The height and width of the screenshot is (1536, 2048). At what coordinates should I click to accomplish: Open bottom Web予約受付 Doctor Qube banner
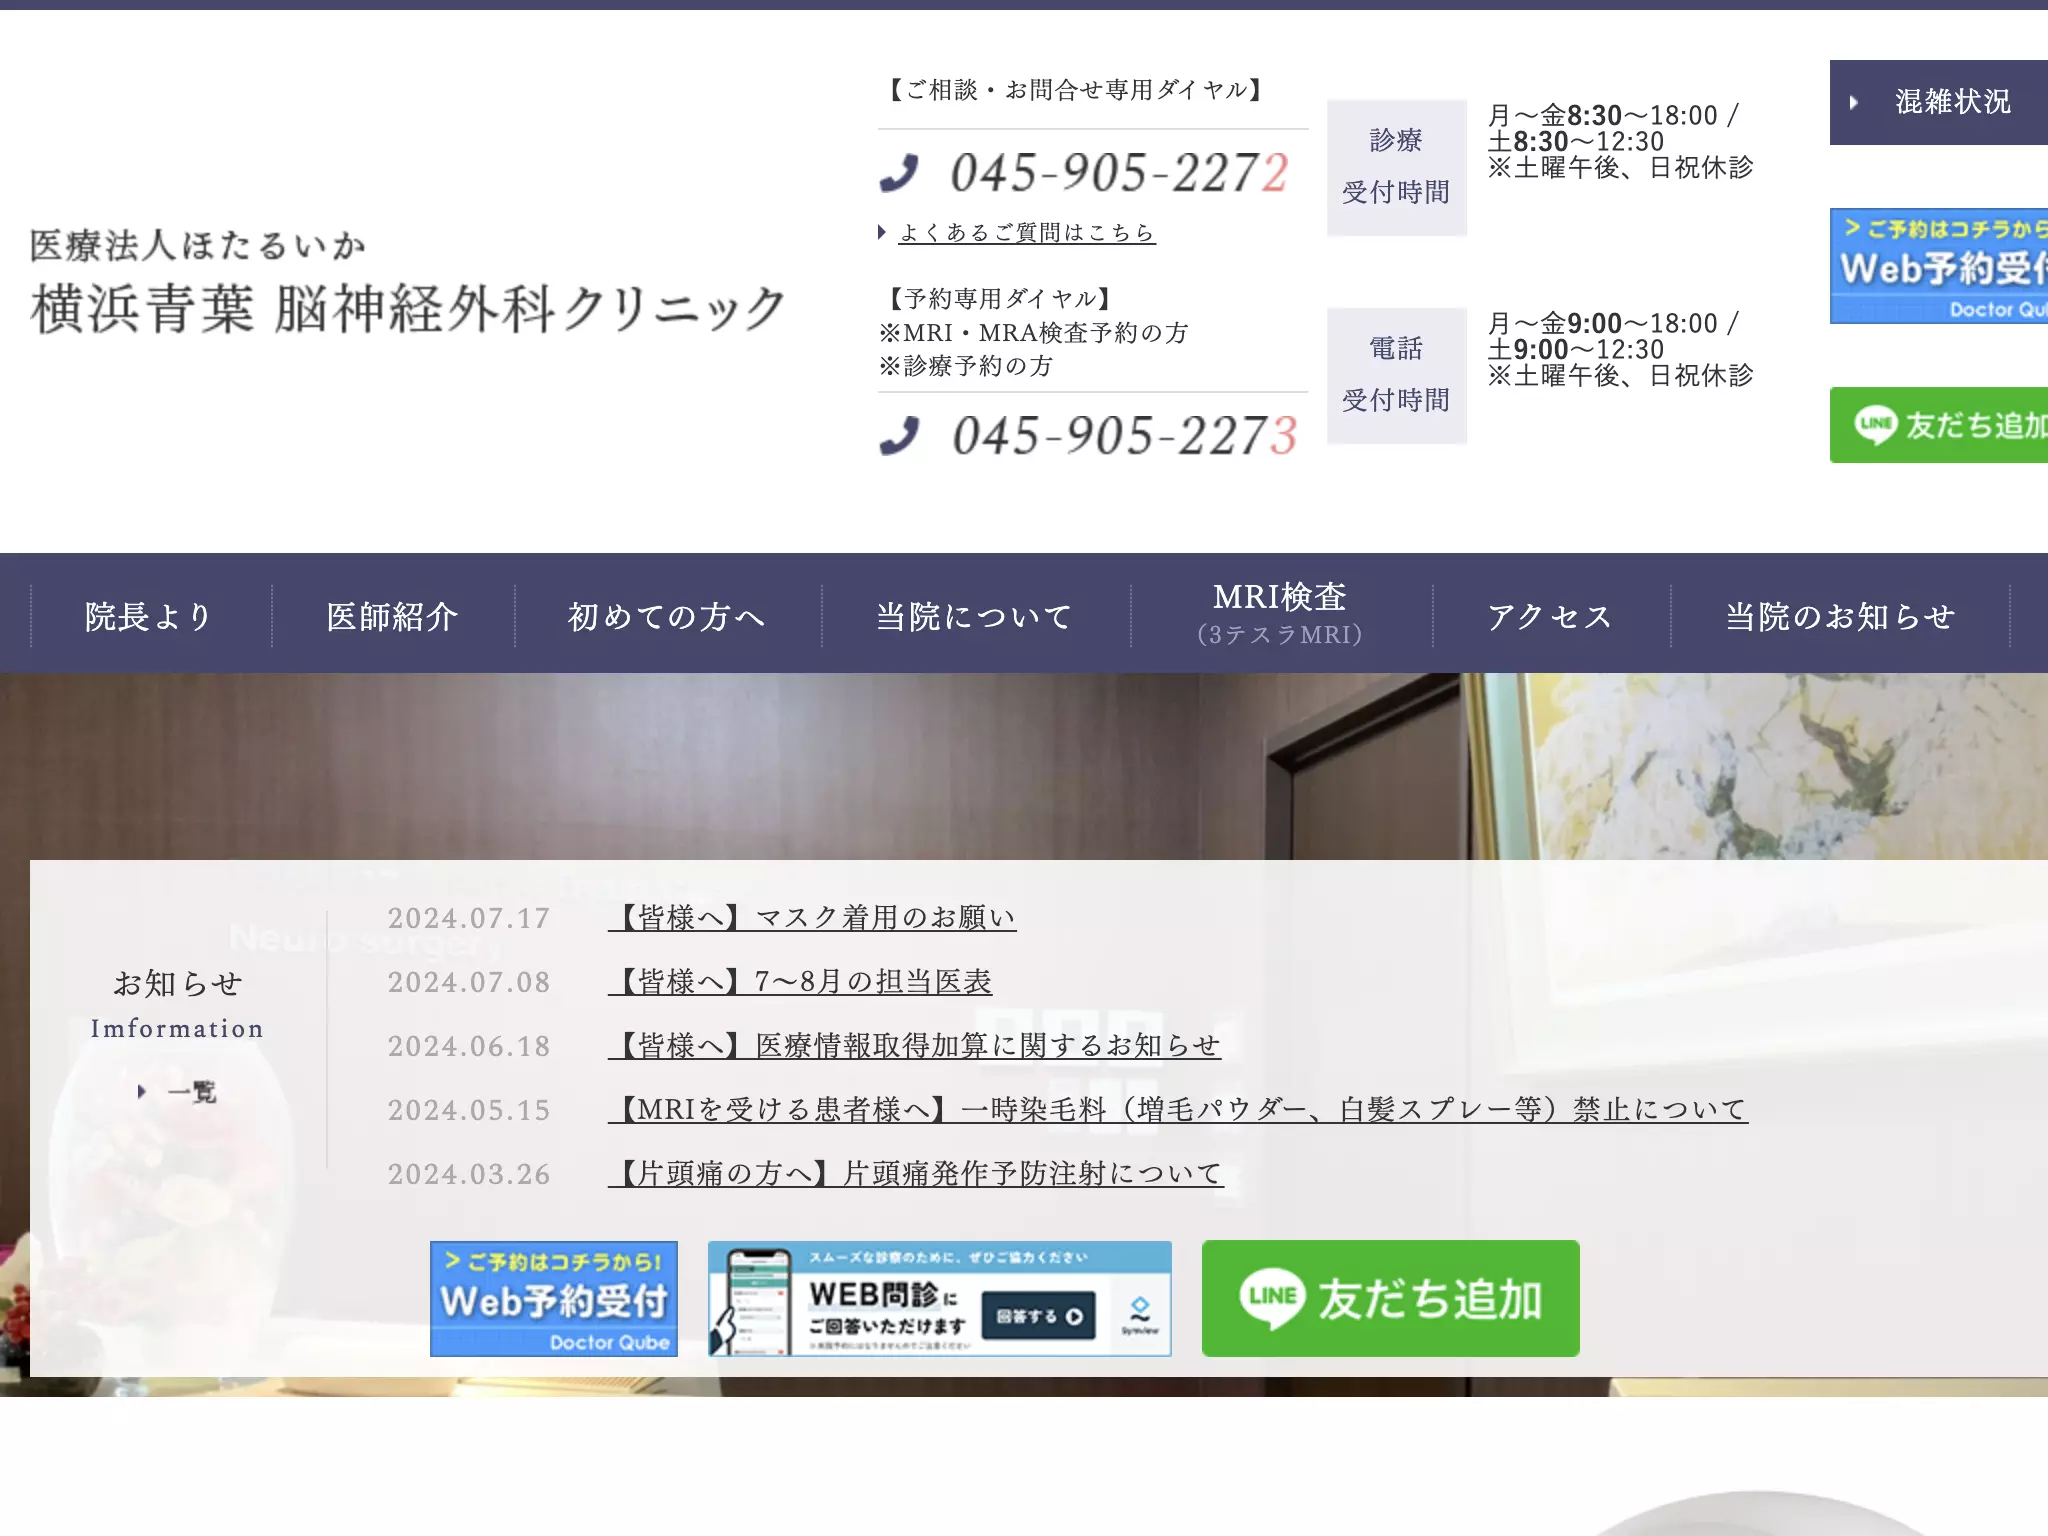pos(554,1299)
